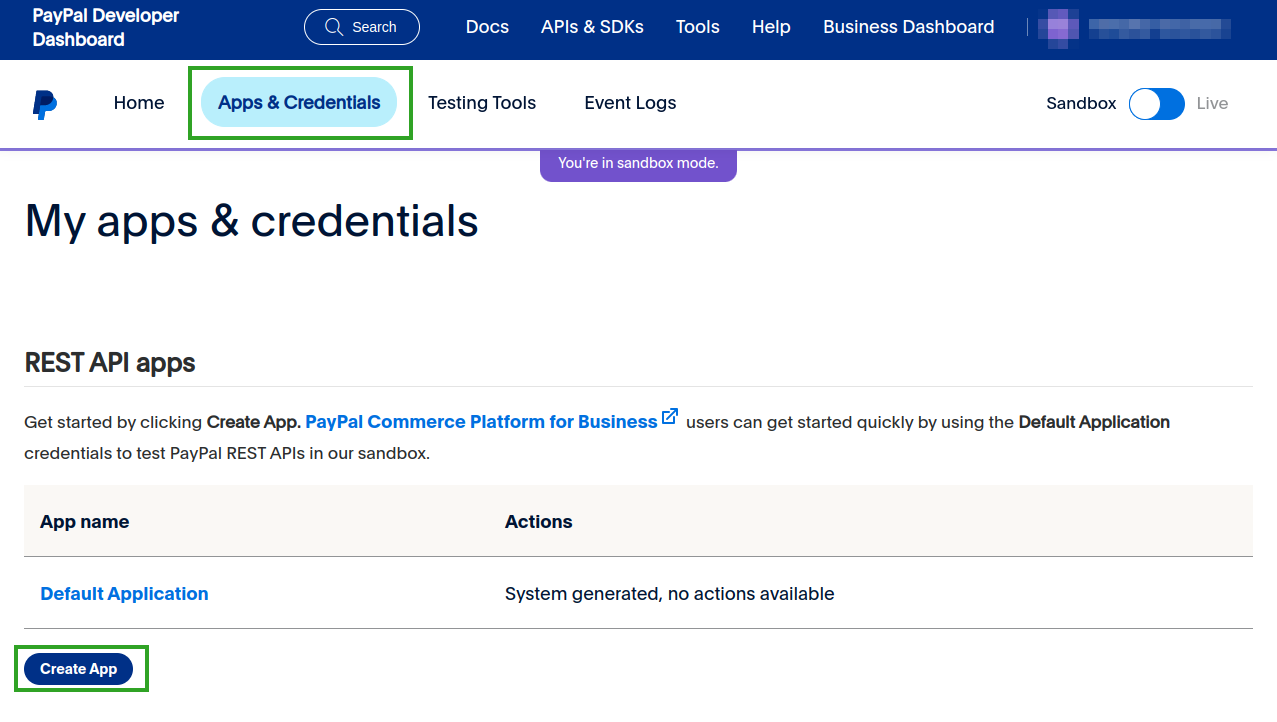Screen dimensions: 1277x722
Task: Select the Apps & Credentials tab
Action: tap(299, 102)
